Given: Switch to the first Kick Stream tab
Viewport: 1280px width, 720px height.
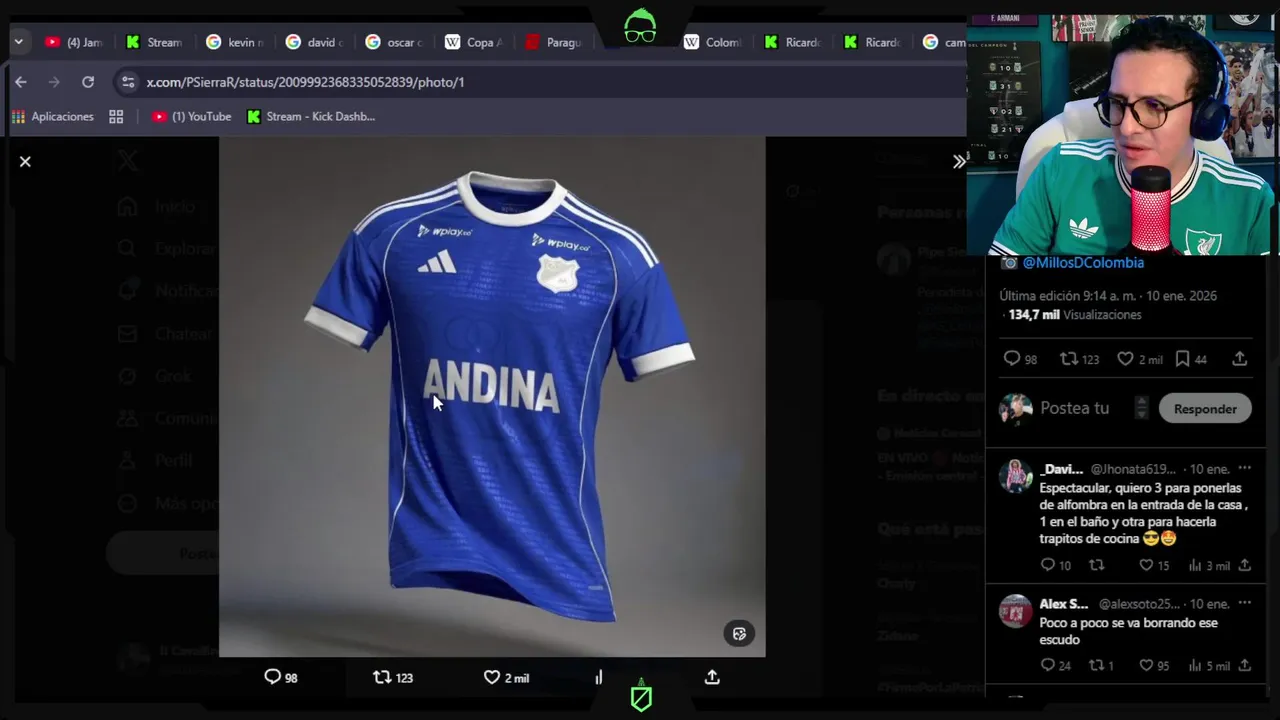Looking at the screenshot, I should (154, 42).
